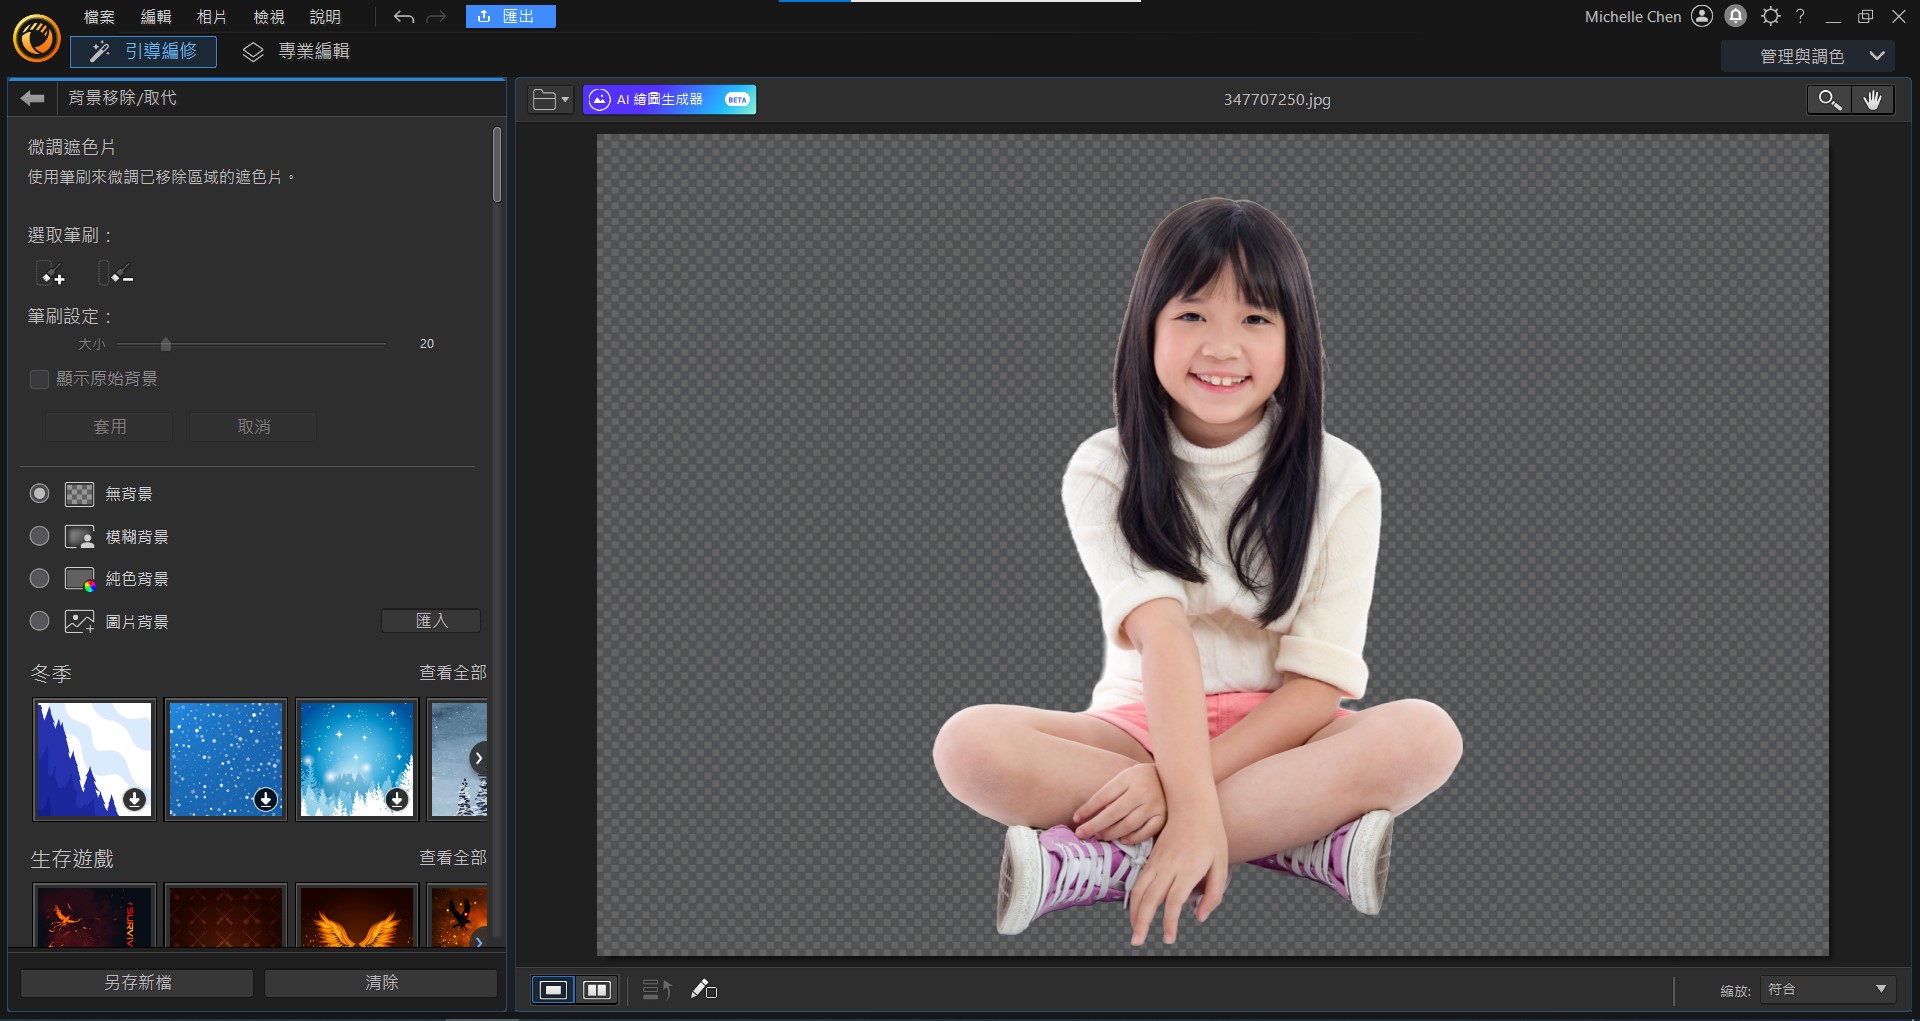The image size is (1920, 1021).
Task: Open the AI 繪圖生成器 tool
Action: pos(669,99)
